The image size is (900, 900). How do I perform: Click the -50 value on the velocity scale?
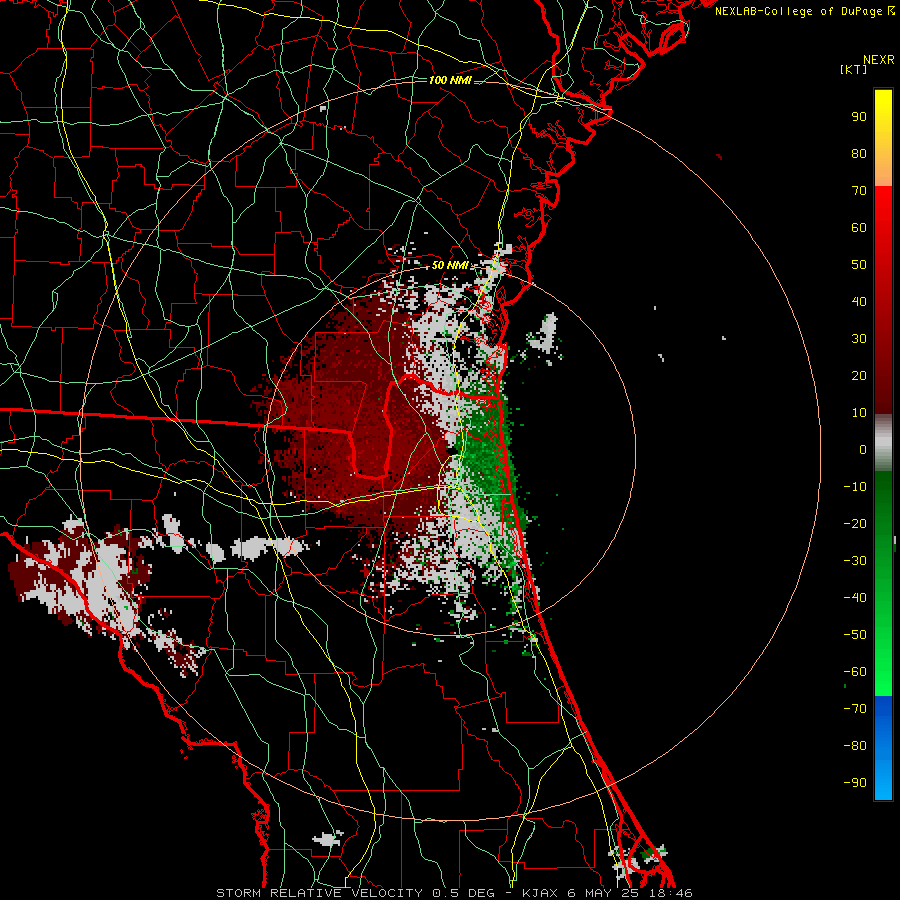point(855,635)
